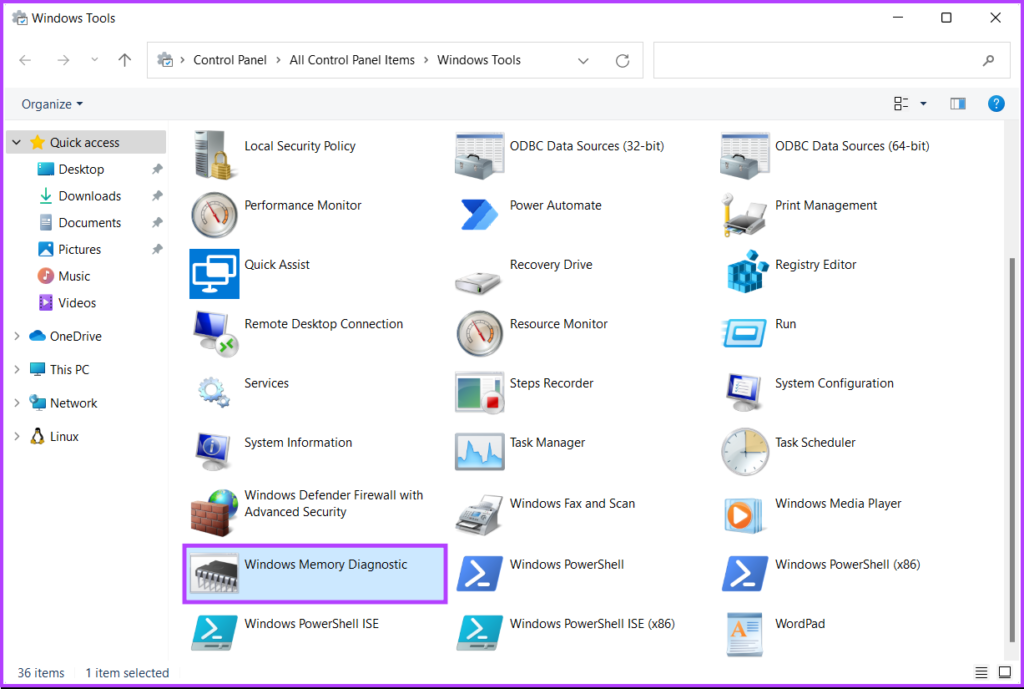Open the Organize menu
Screen dimensions: 1024x689
click(52, 104)
